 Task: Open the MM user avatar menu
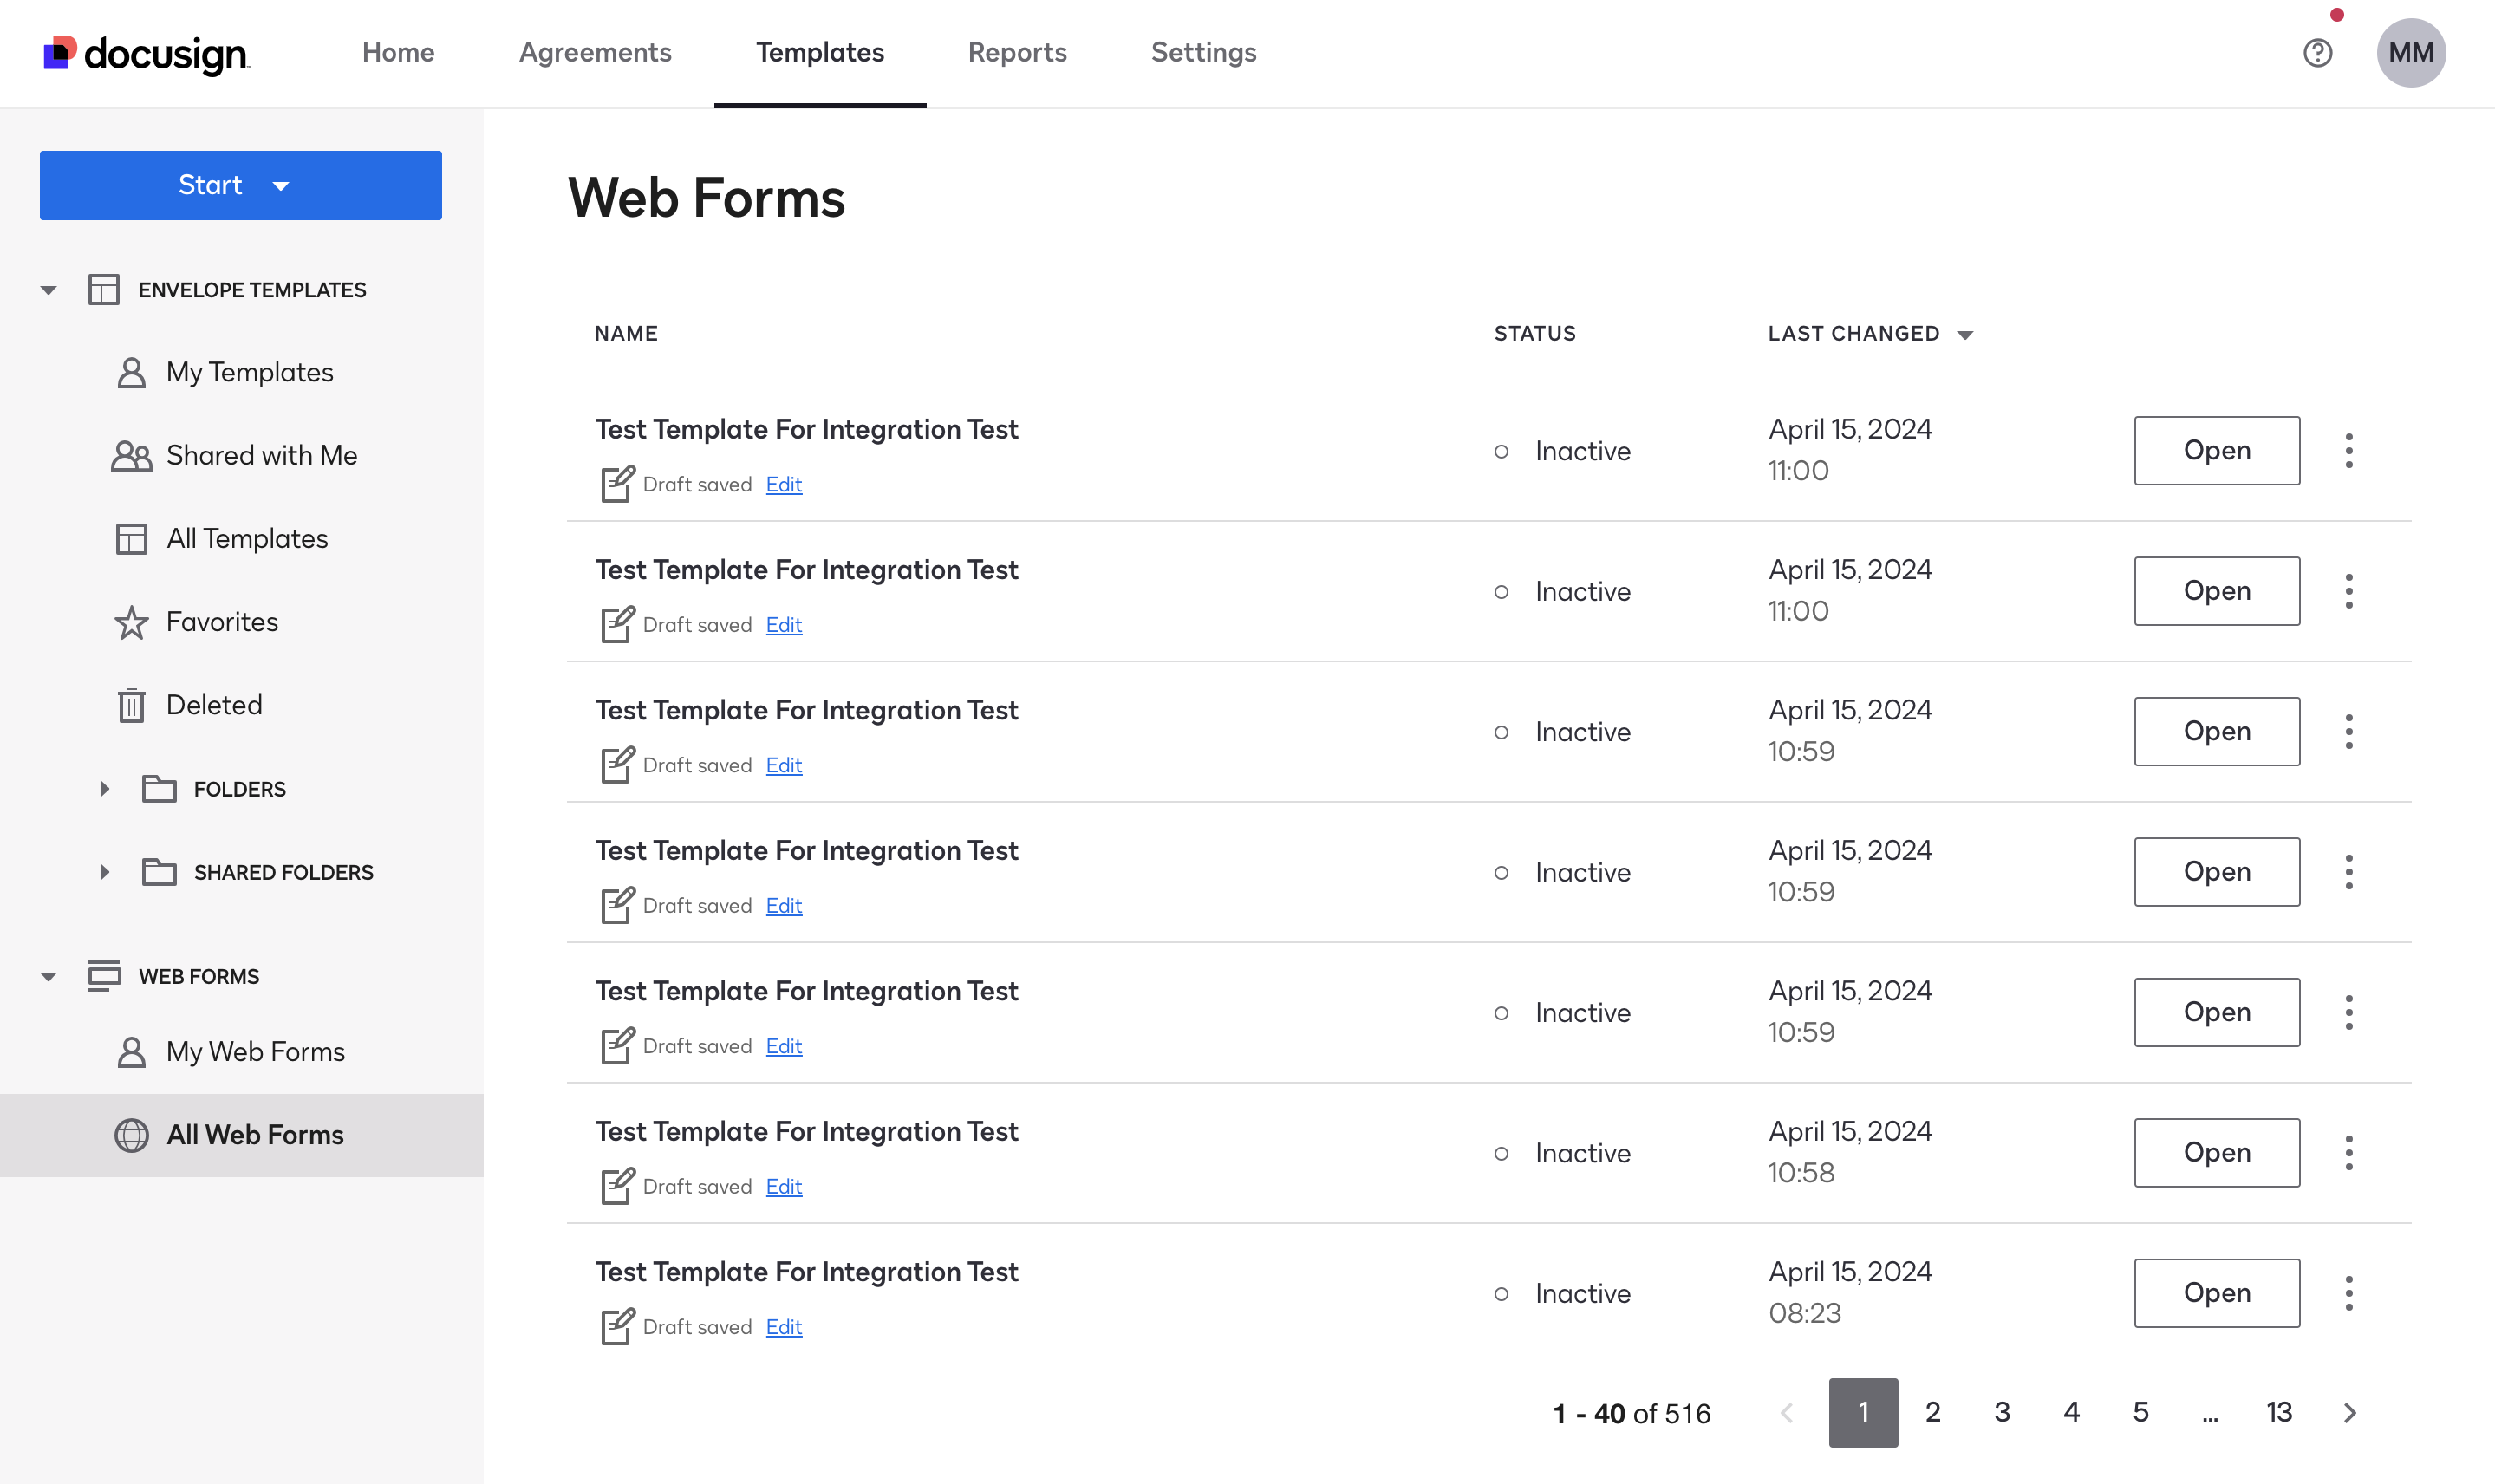(2410, 52)
